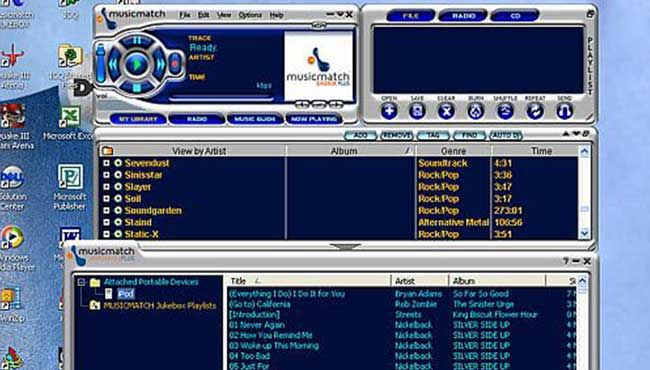
Task: Select track '01 Never Again'
Action: point(257,325)
